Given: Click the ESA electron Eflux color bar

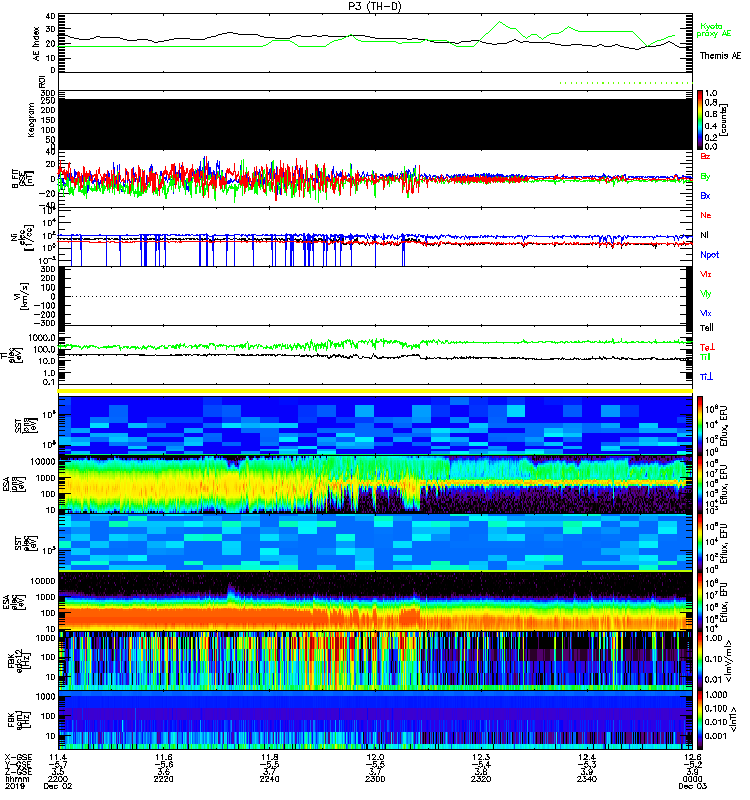Looking at the screenshot, I should coord(700,602).
